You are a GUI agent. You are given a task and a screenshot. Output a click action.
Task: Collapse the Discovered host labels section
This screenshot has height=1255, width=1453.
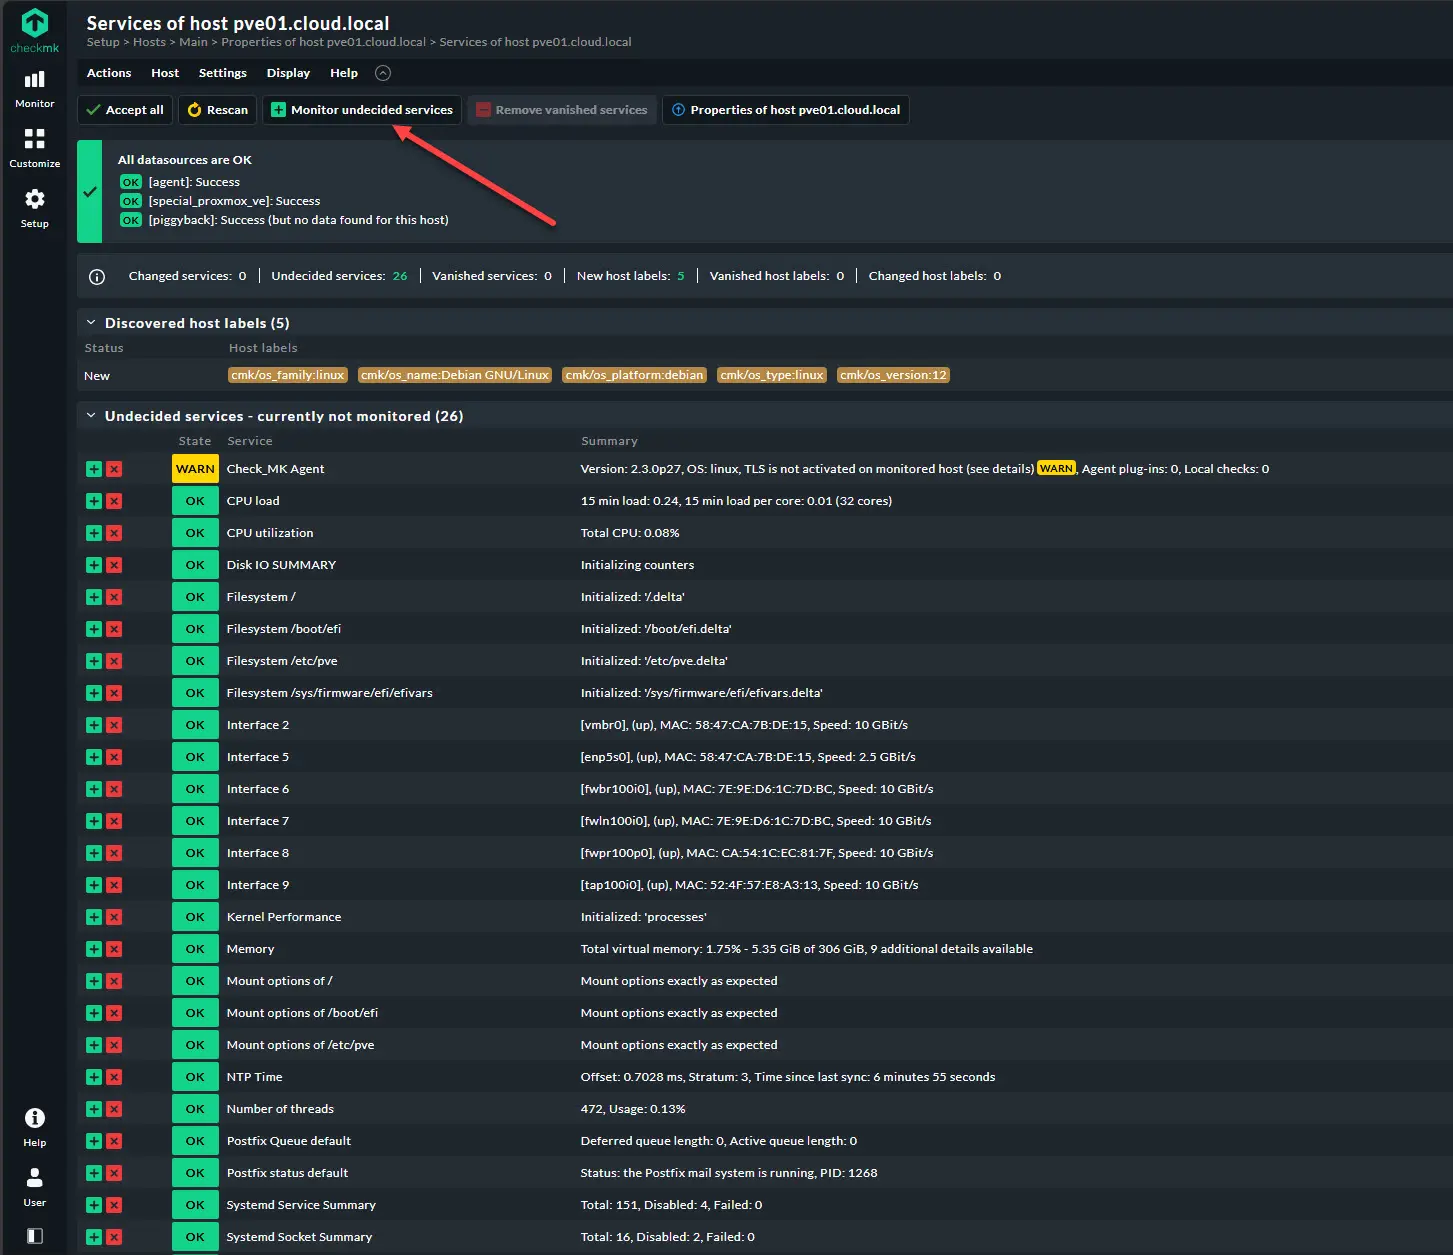[x=91, y=323]
